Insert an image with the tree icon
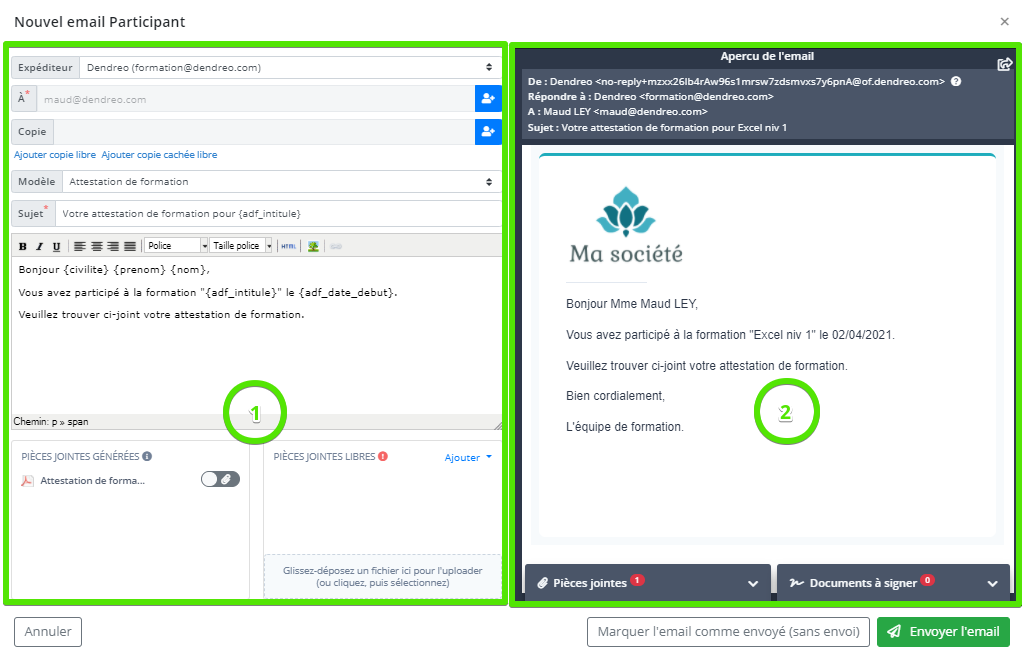Screen dimensions: 1027x657 pos(313,246)
